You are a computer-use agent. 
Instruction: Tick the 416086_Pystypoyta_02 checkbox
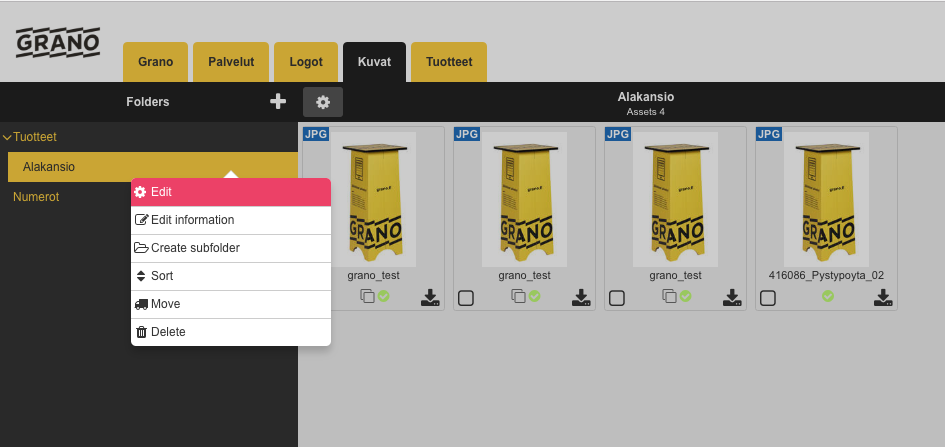(768, 298)
